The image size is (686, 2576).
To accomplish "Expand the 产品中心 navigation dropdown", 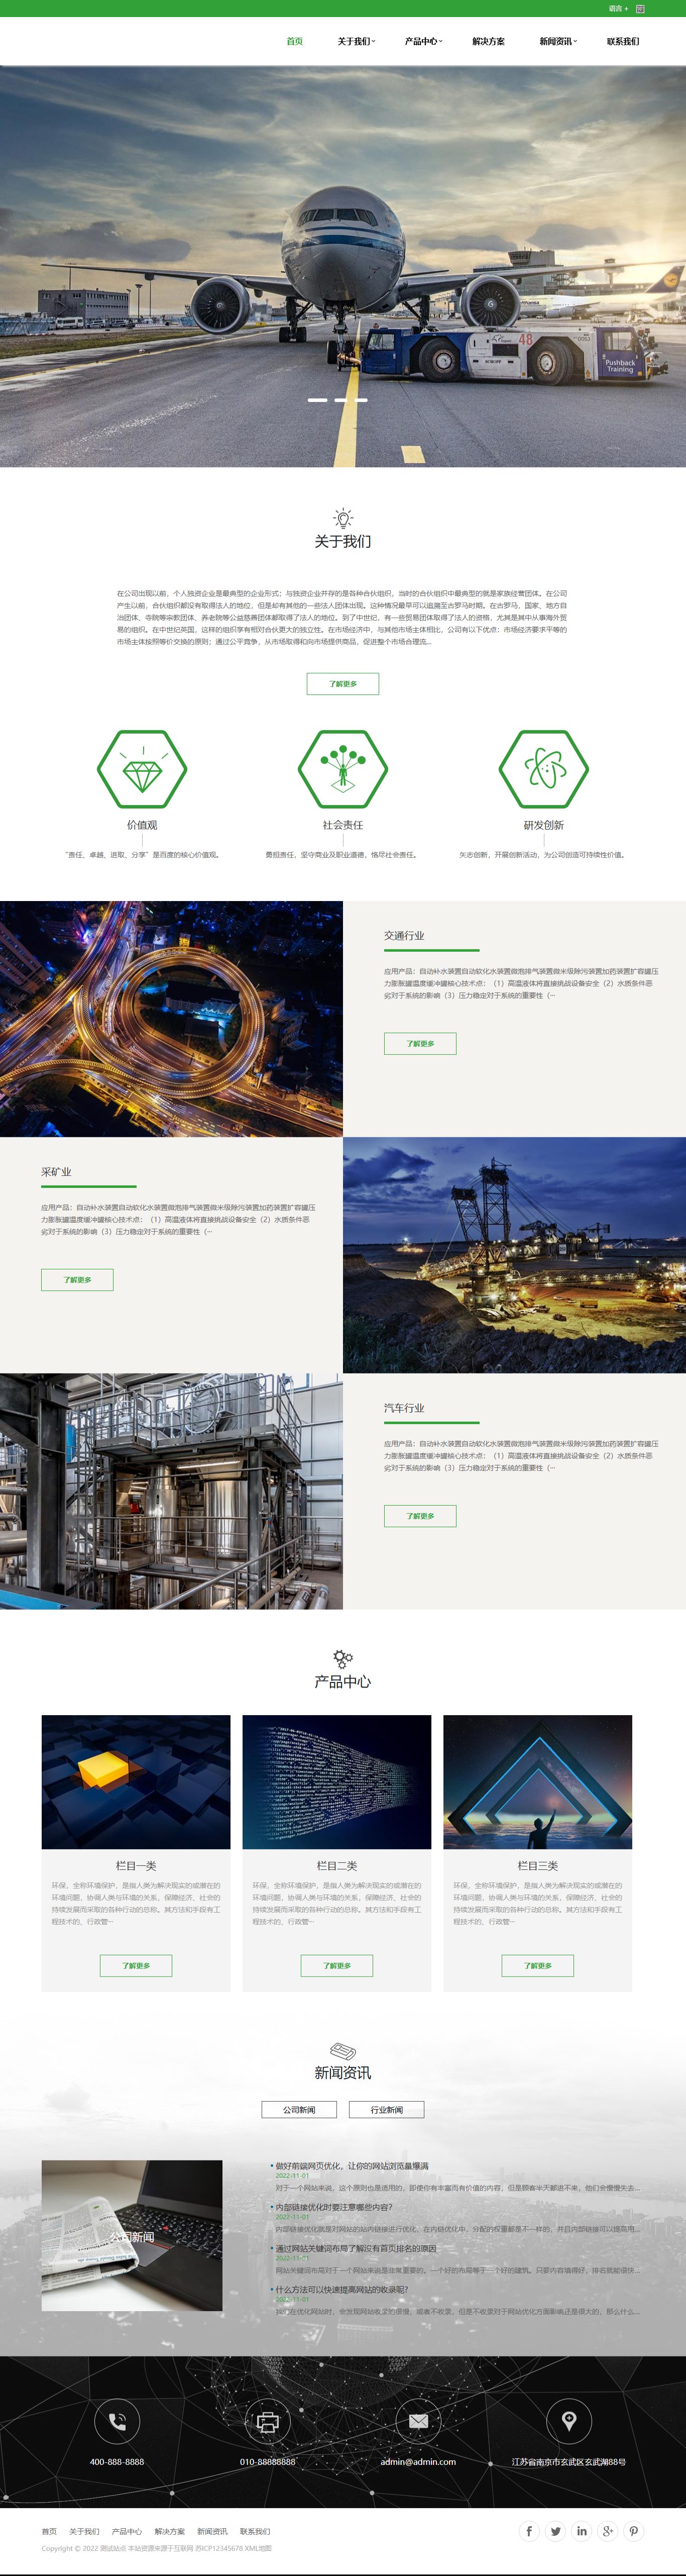I will tap(423, 41).
